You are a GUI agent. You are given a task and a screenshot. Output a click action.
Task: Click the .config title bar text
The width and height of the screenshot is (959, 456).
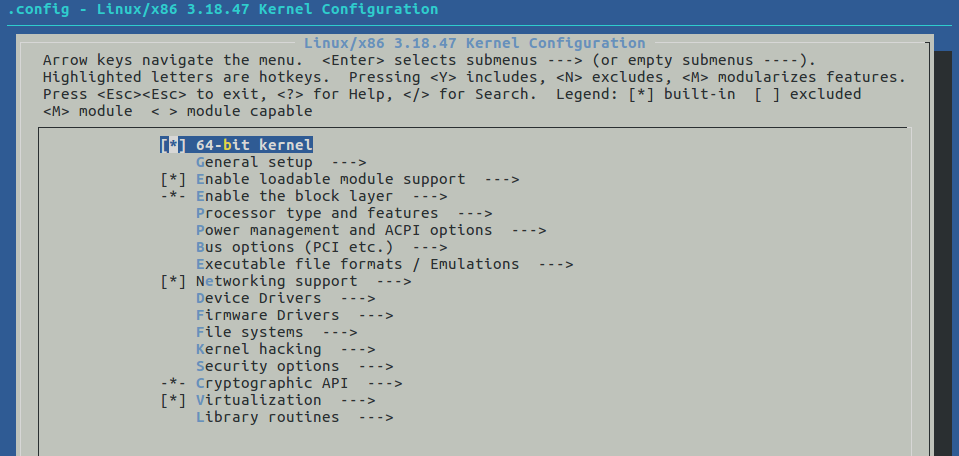(x=223, y=10)
